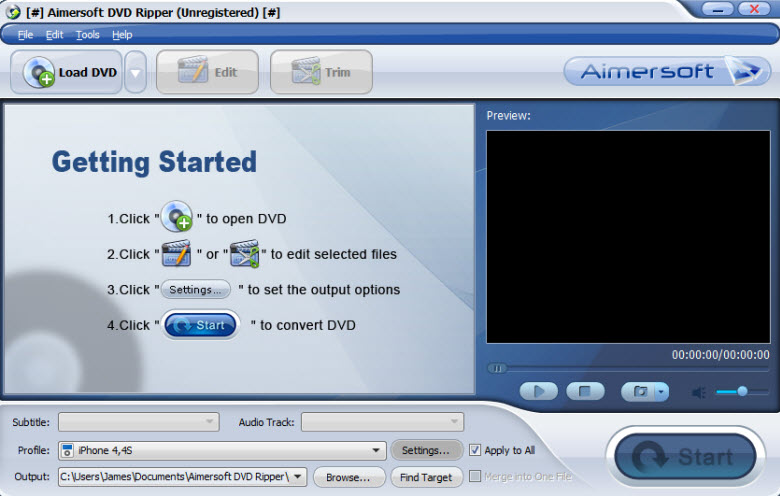Image resolution: width=780 pixels, height=496 pixels.
Task: Open the File menu
Action: (25, 35)
